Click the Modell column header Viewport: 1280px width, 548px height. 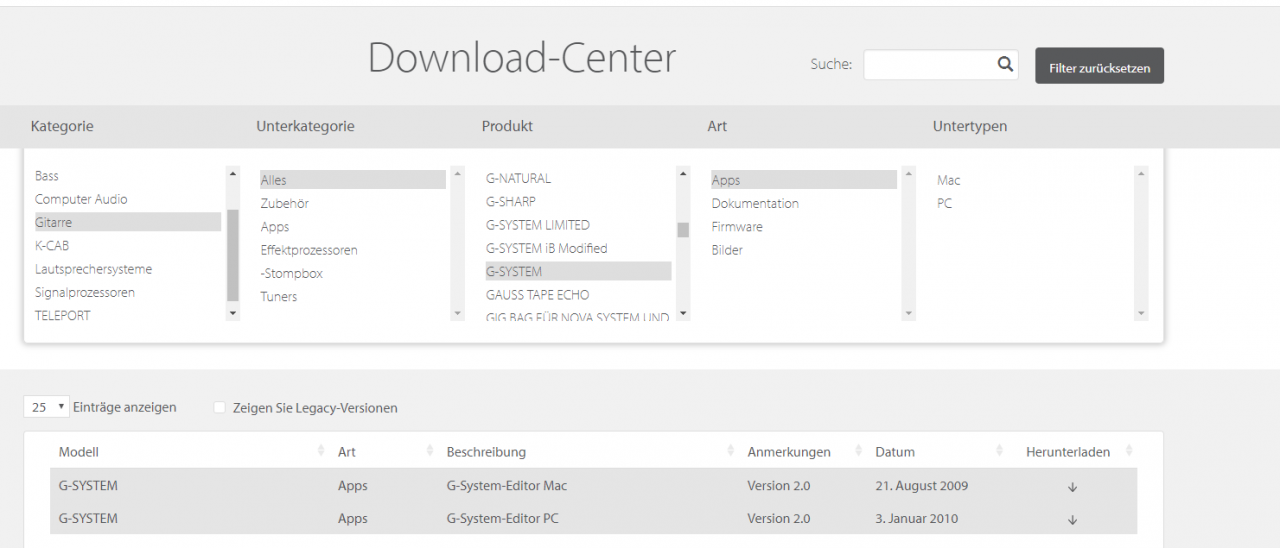[x=79, y=452]
